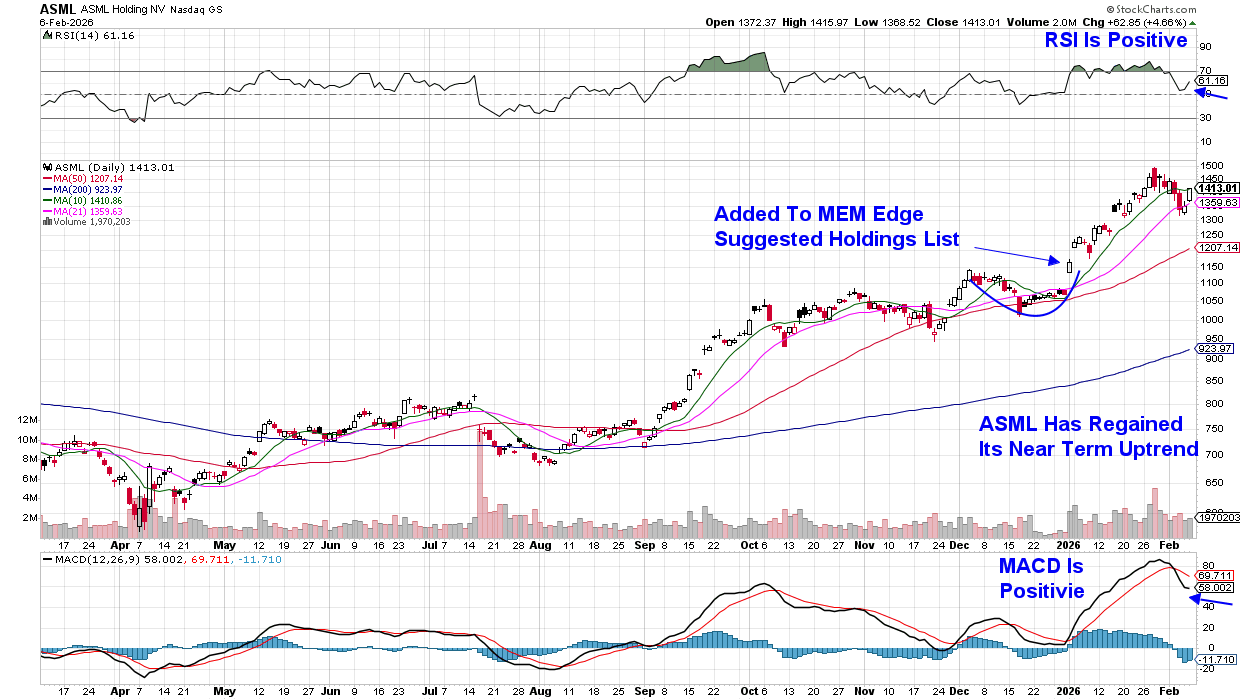Click the Sep label on price panel time axis
This screenshot has height=700, width=1240.
point(647,546)
